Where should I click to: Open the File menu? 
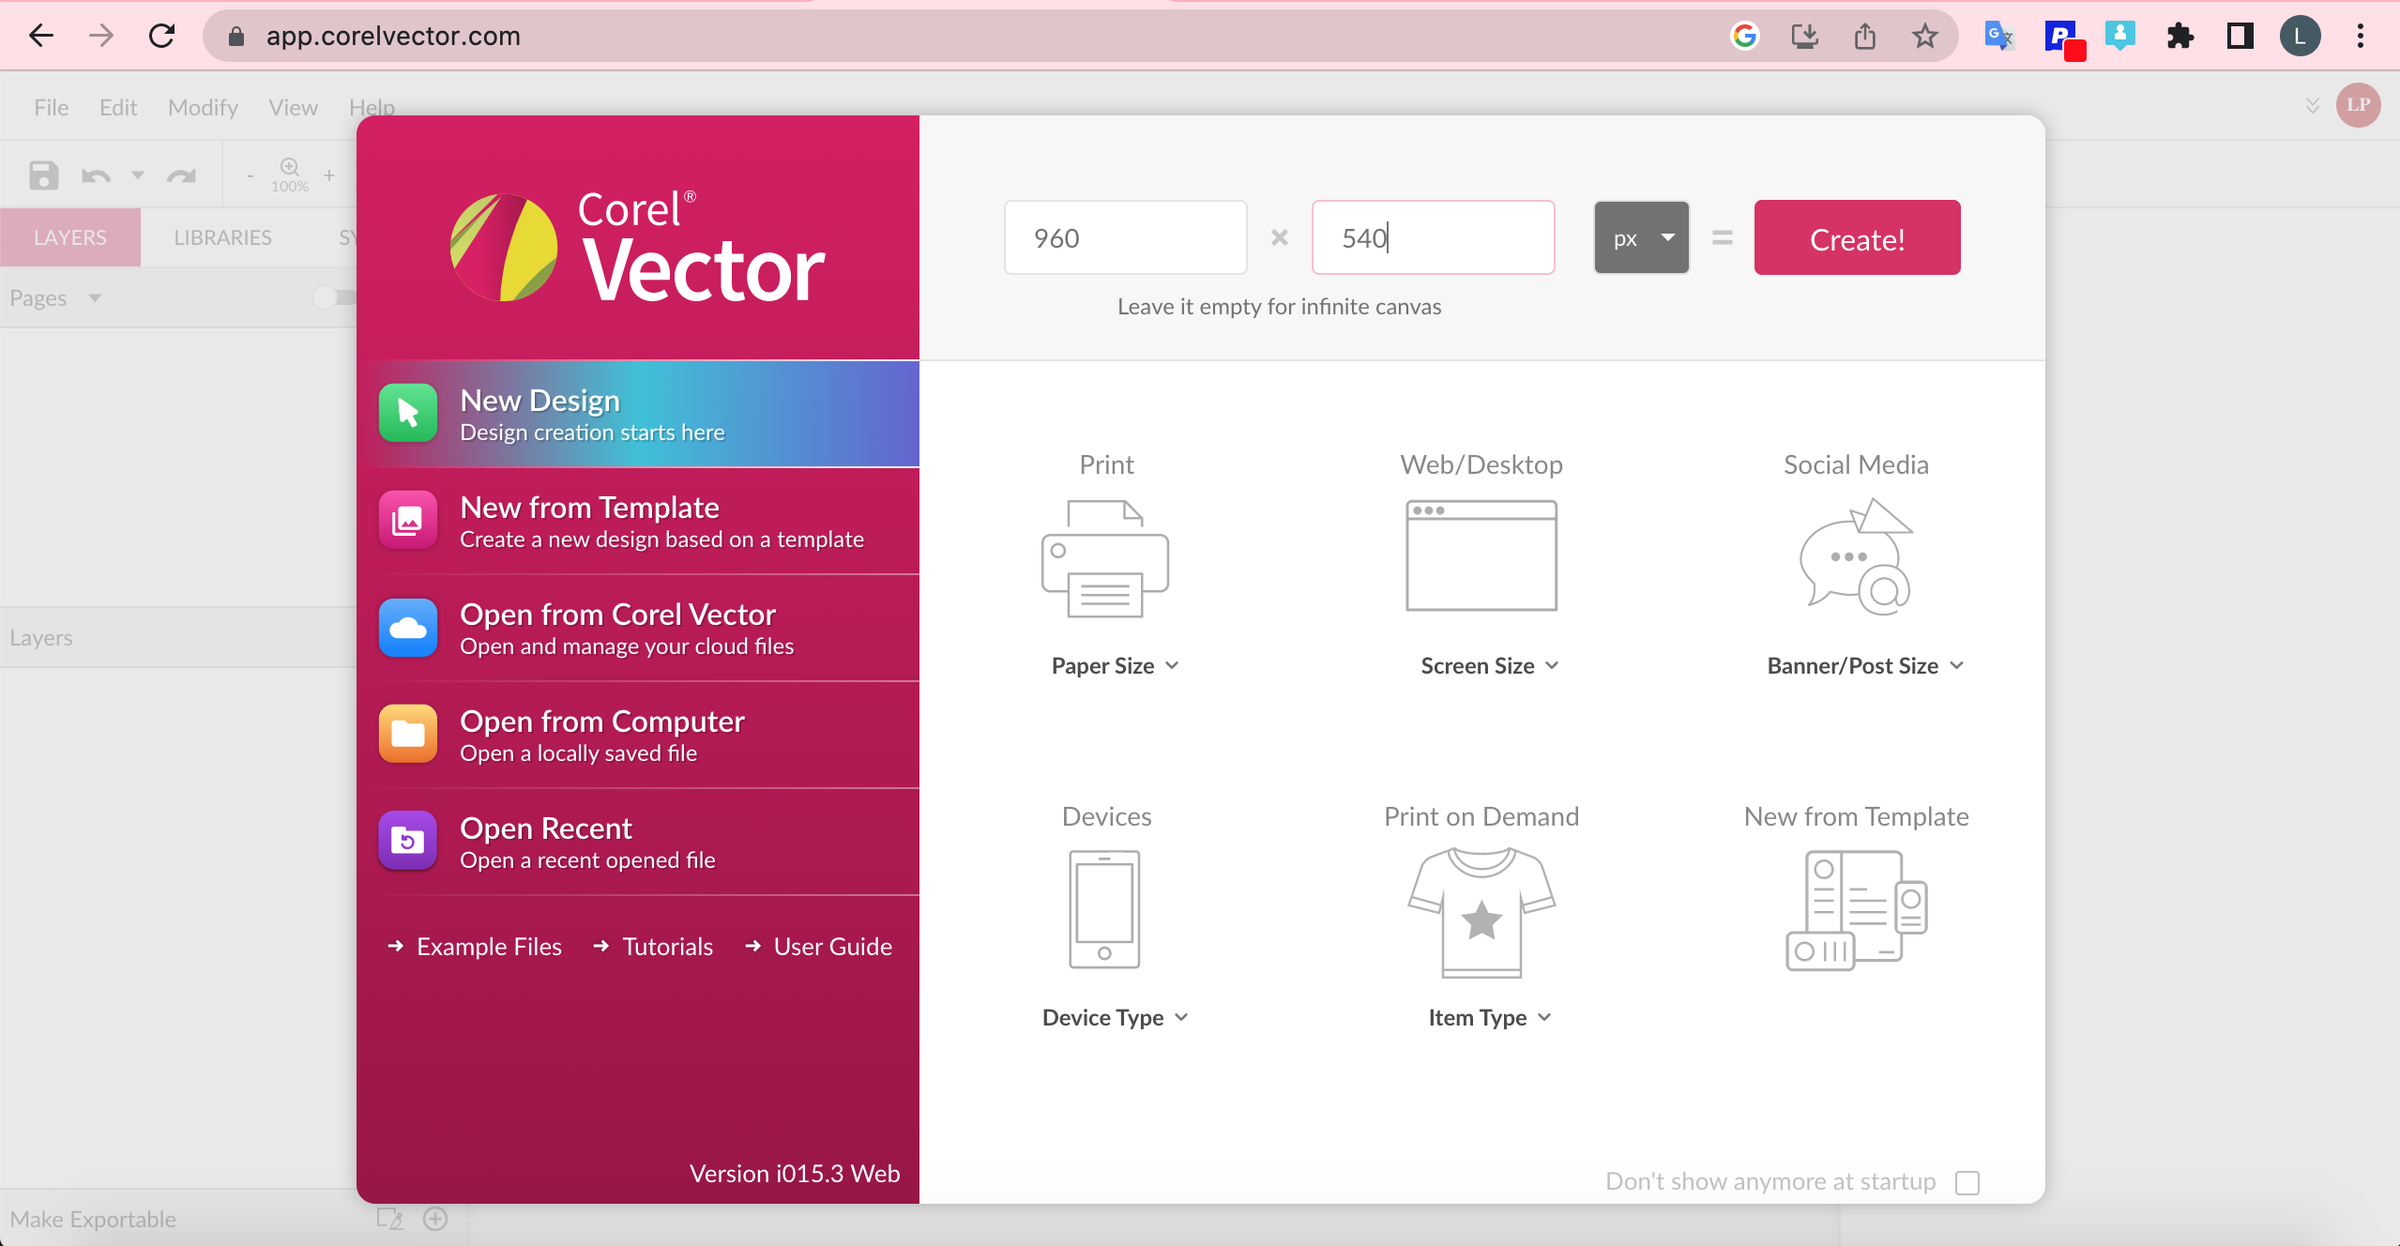(51, 107)
